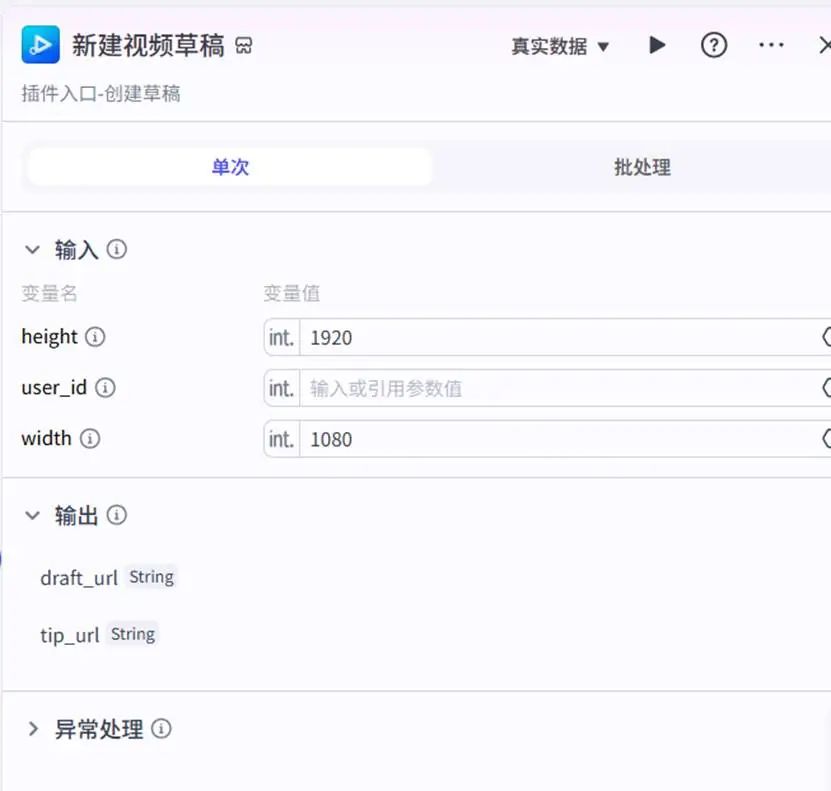Click the 新建视频草稿 title text
This screenshot has height=791, width=831.
pyautogui.click(x=148, y=46)
